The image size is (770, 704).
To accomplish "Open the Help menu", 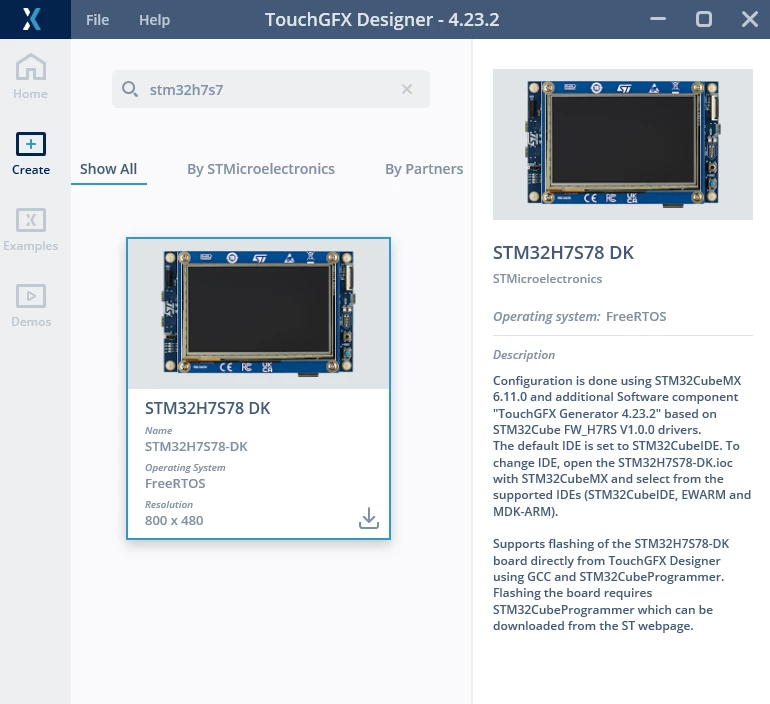I will coord(154,20).
